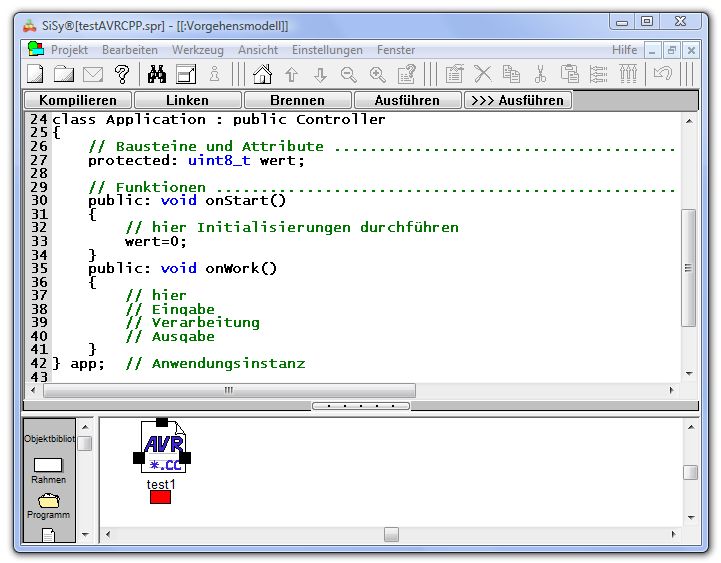Open the Projekt menu
The width and height of the screenshot is (721, 563).
pyautogui.click(x=69, y=49)
